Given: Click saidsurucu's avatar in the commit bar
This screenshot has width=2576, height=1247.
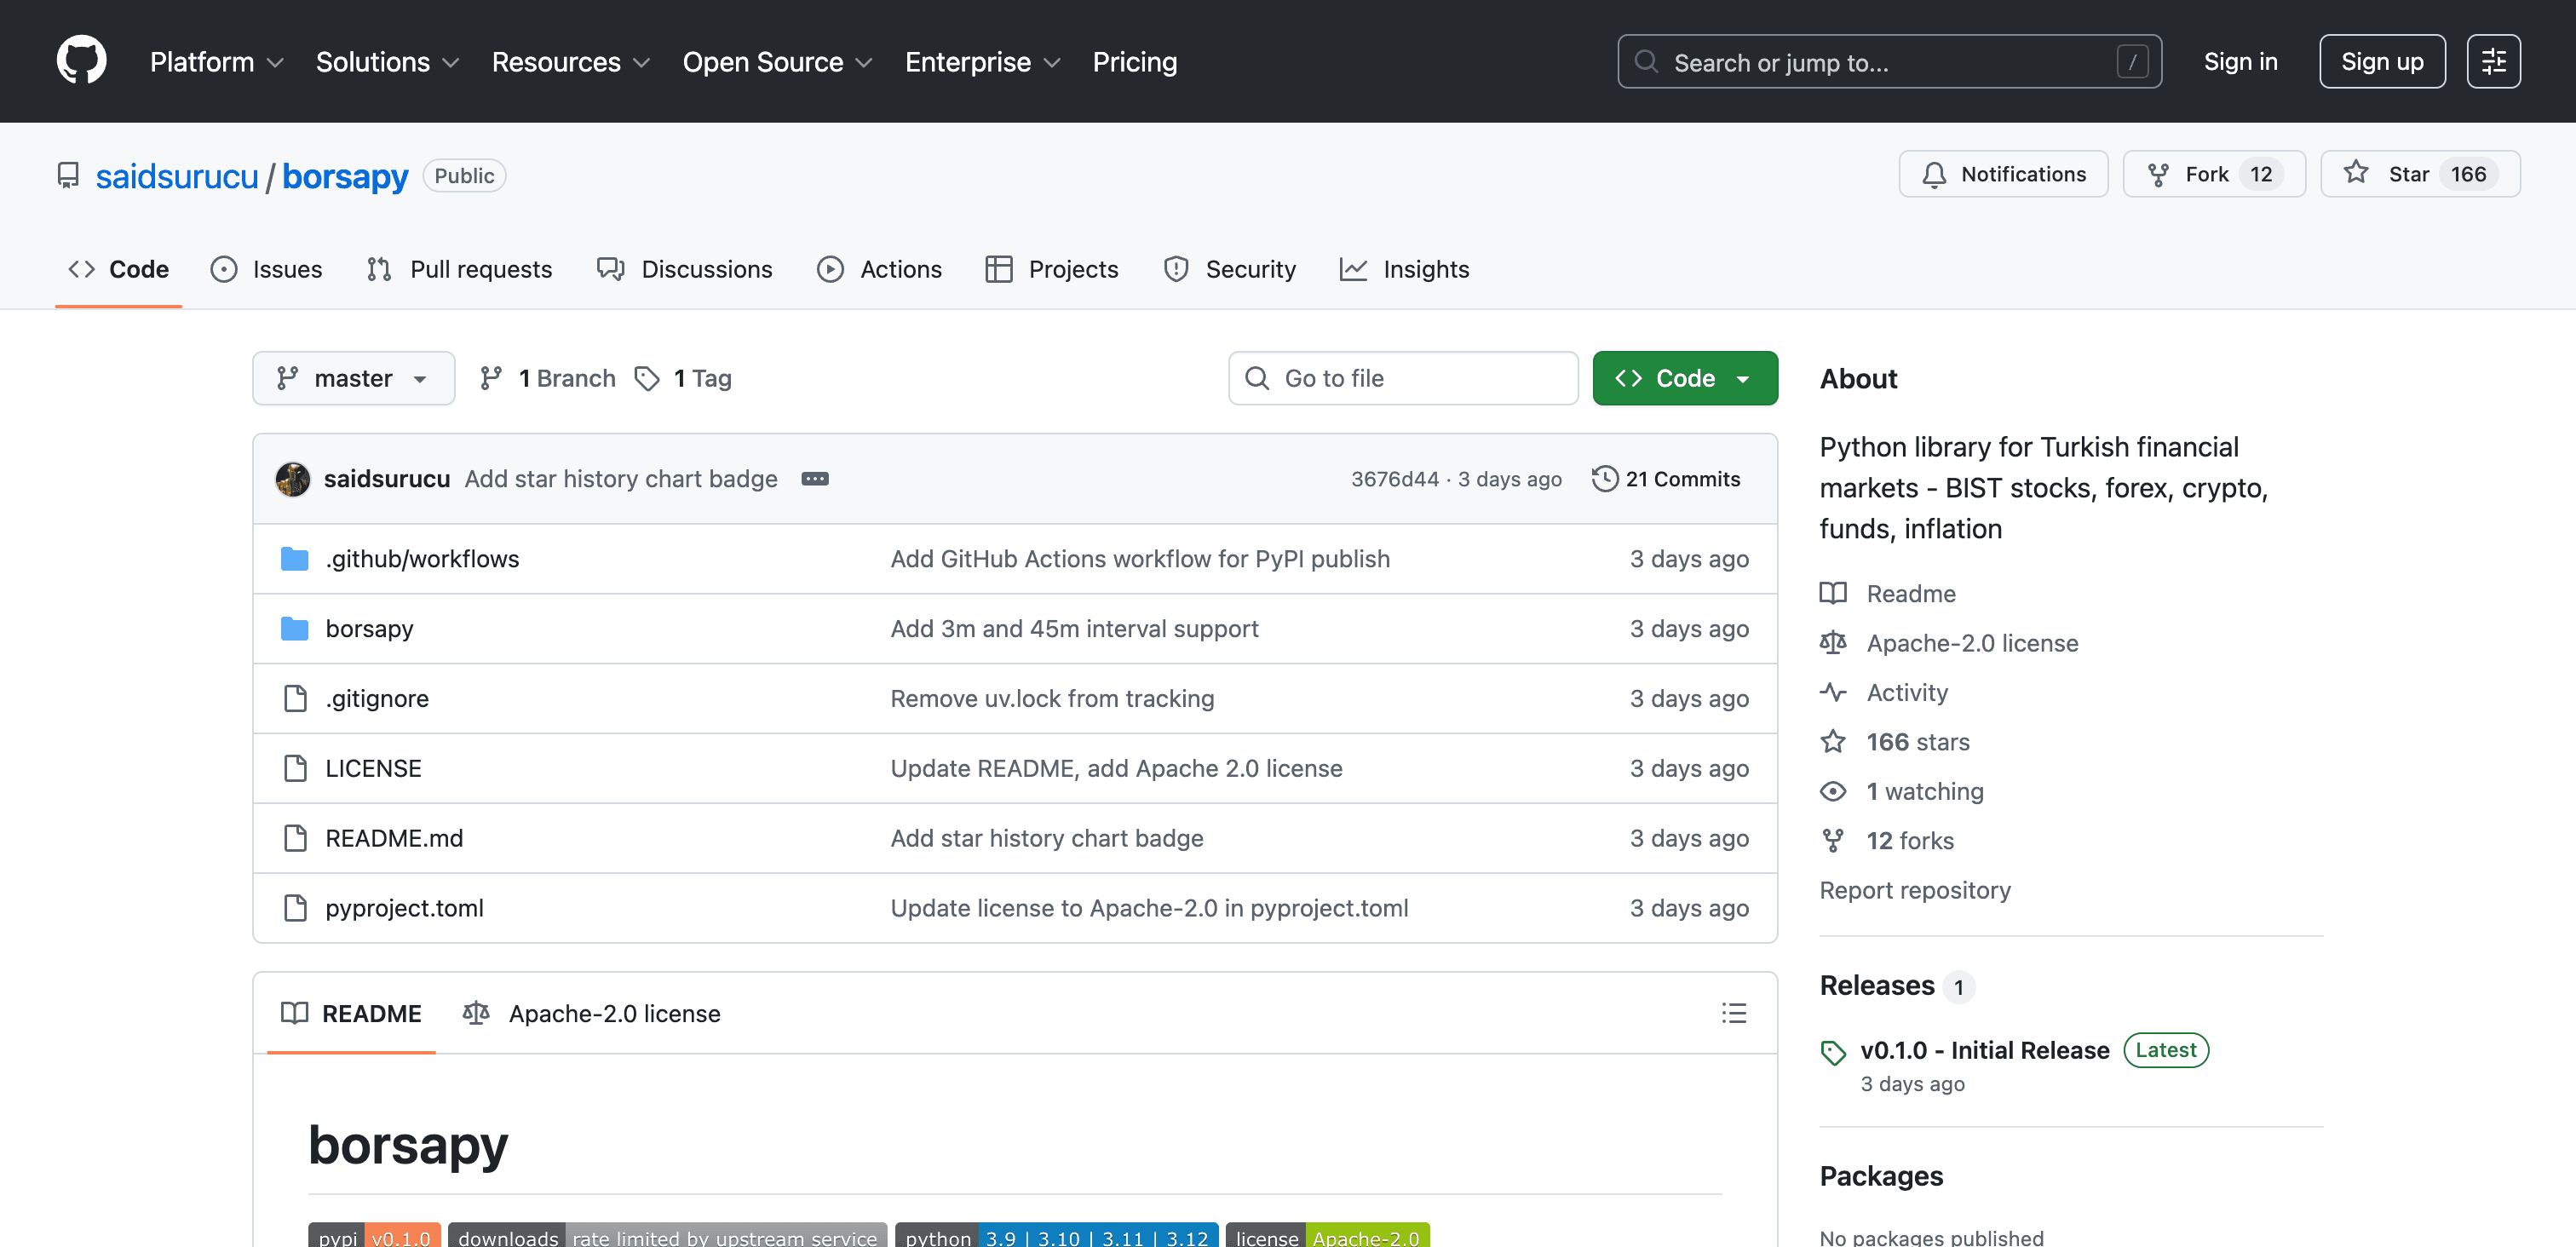Looking at the screenshot, I should (293, 479).
